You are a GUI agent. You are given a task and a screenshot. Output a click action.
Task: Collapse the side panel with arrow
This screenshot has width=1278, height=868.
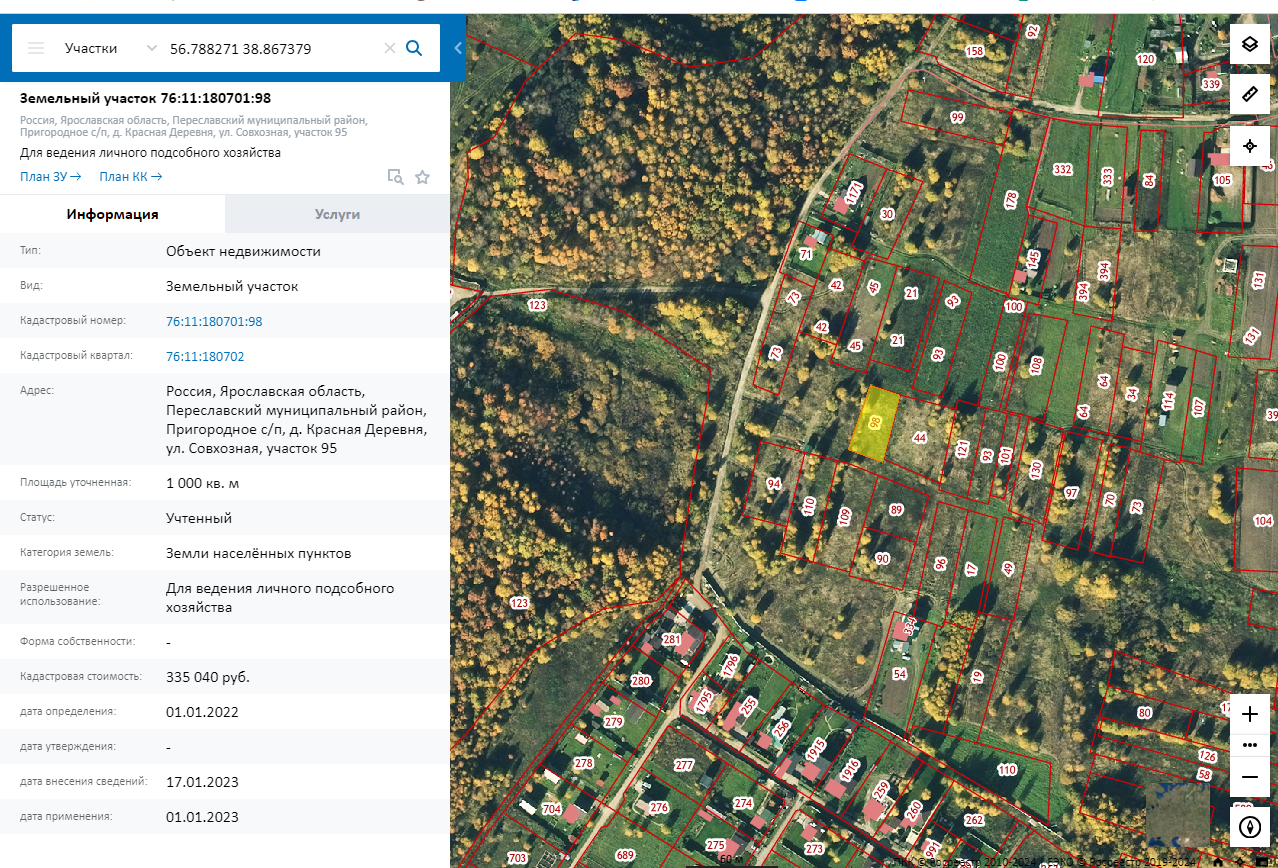458,48
